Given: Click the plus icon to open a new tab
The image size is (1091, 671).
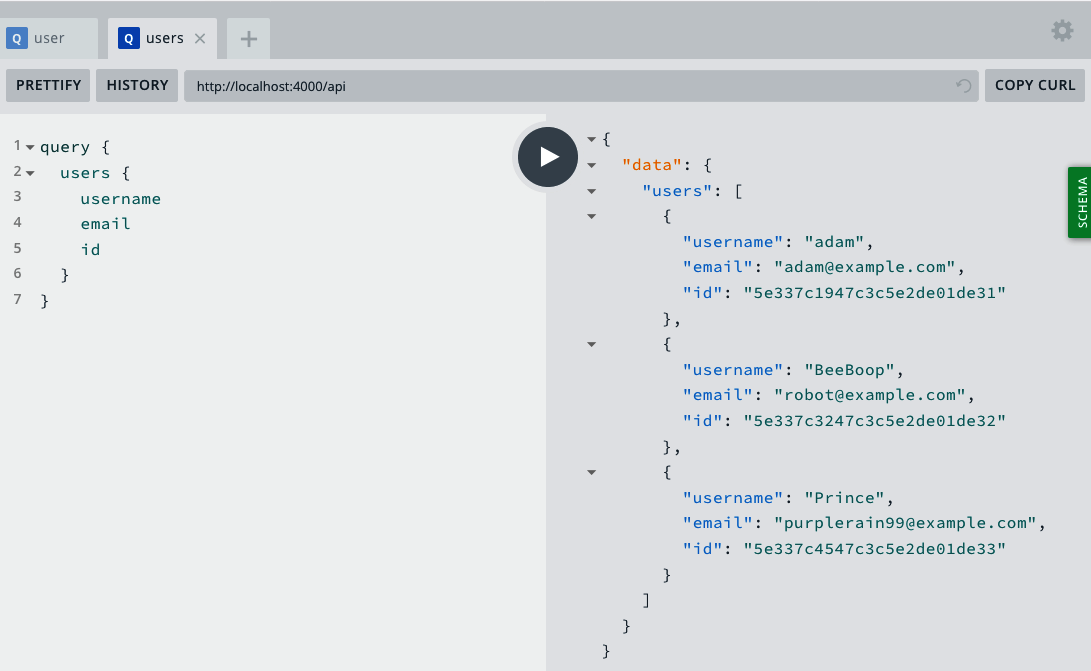Looking at the screenshot, I should (x=248, y=37).
